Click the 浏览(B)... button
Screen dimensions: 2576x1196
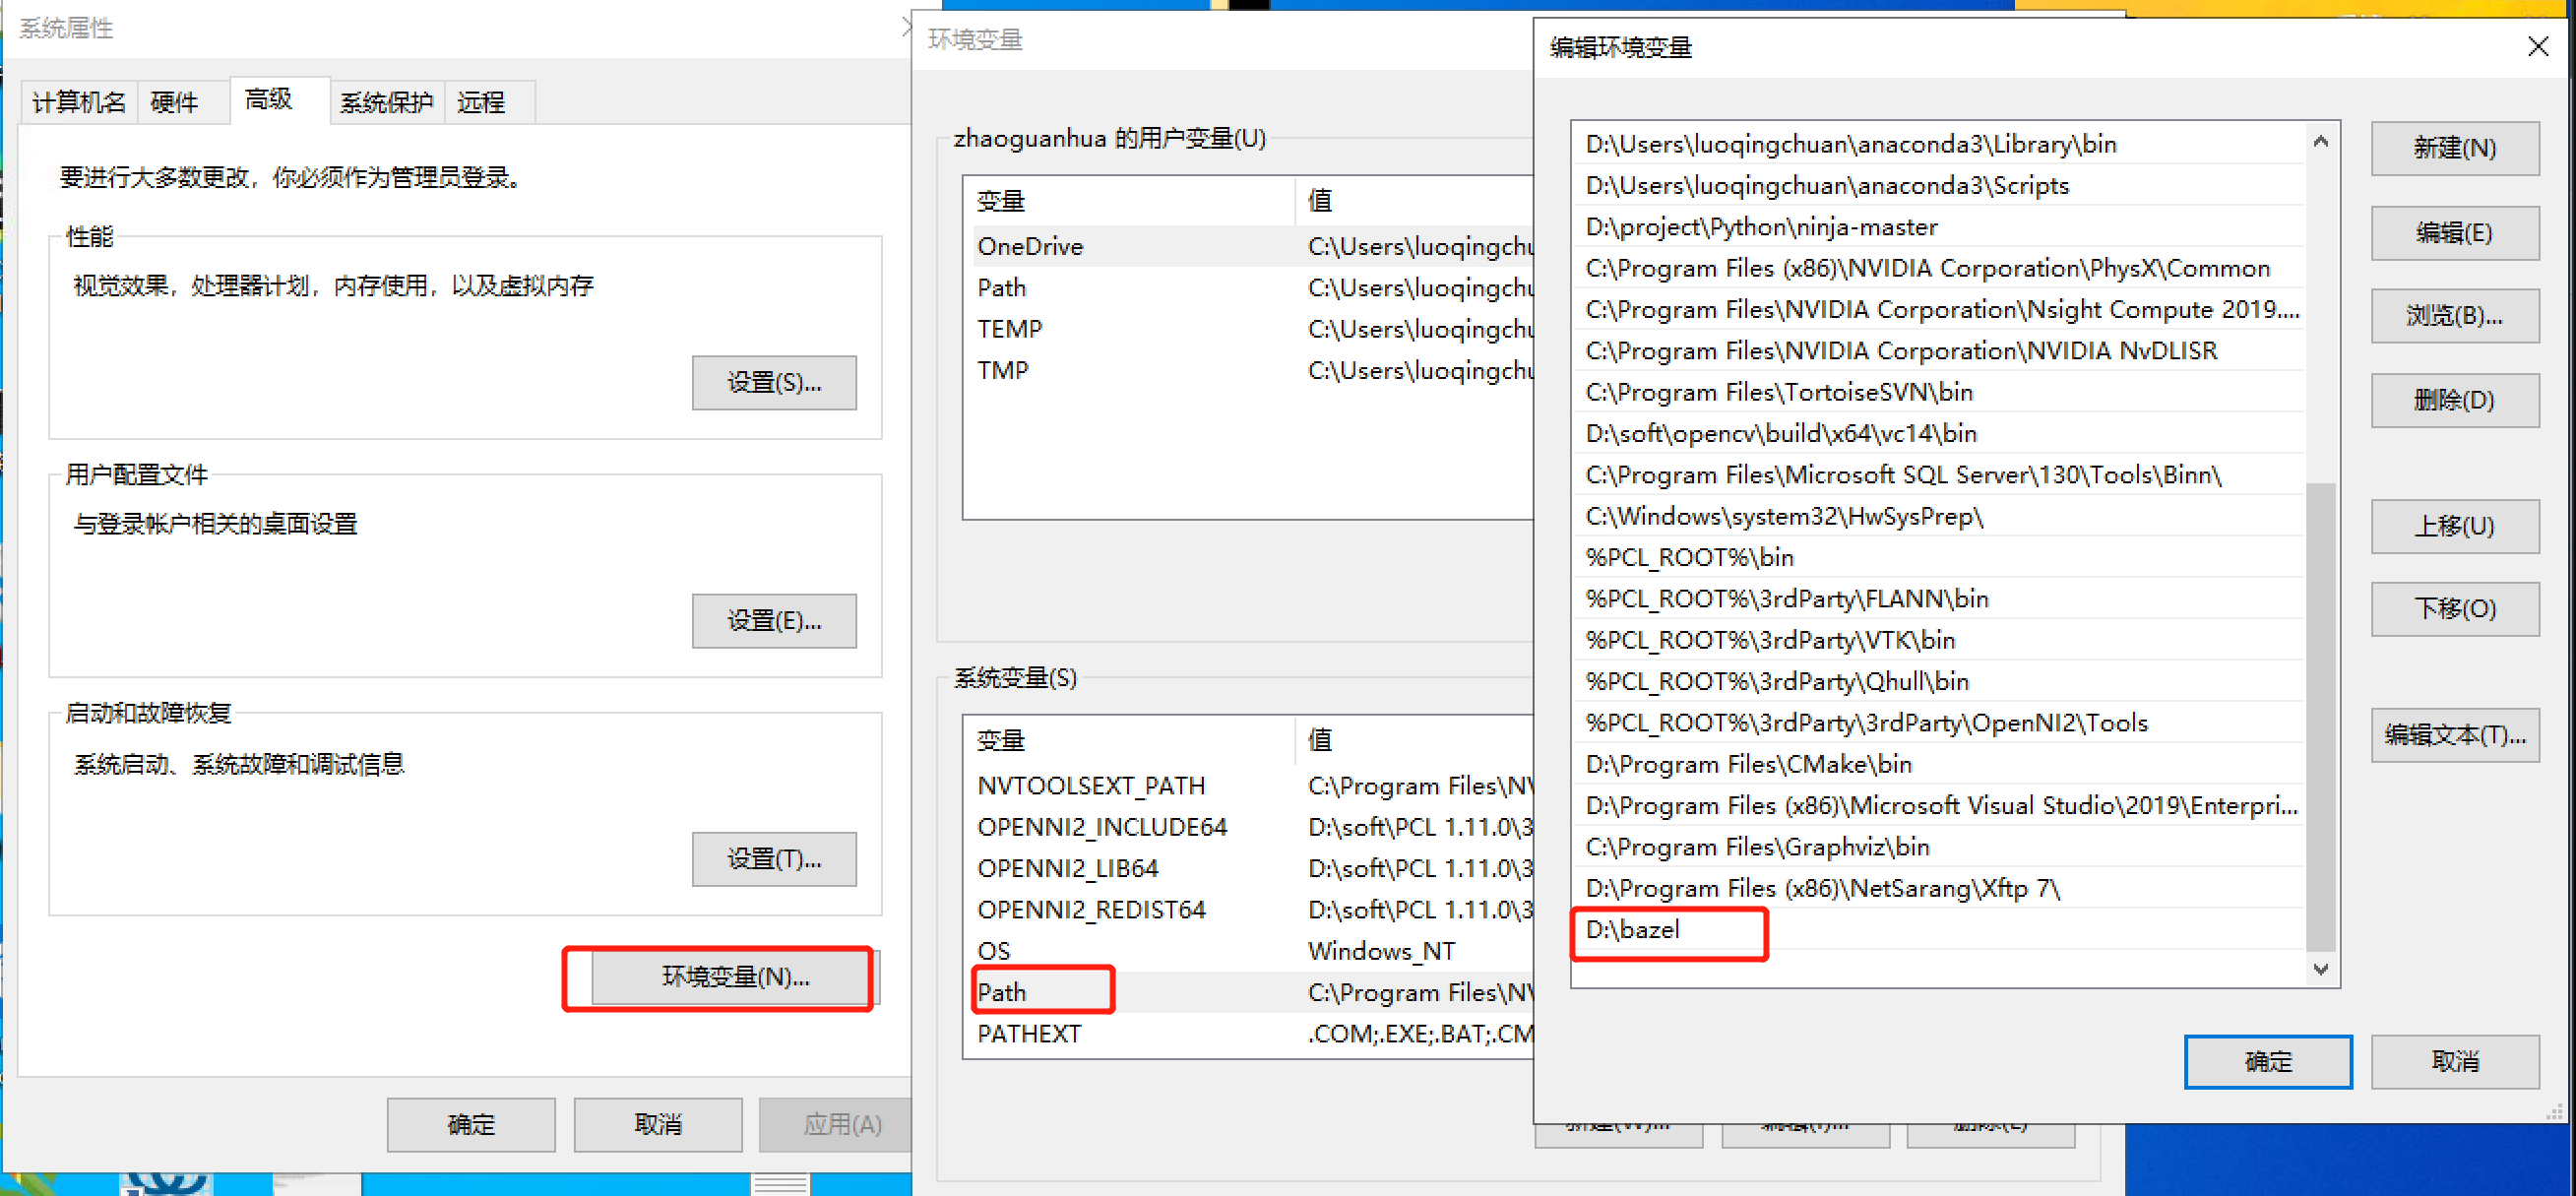tap(2455, 315)
